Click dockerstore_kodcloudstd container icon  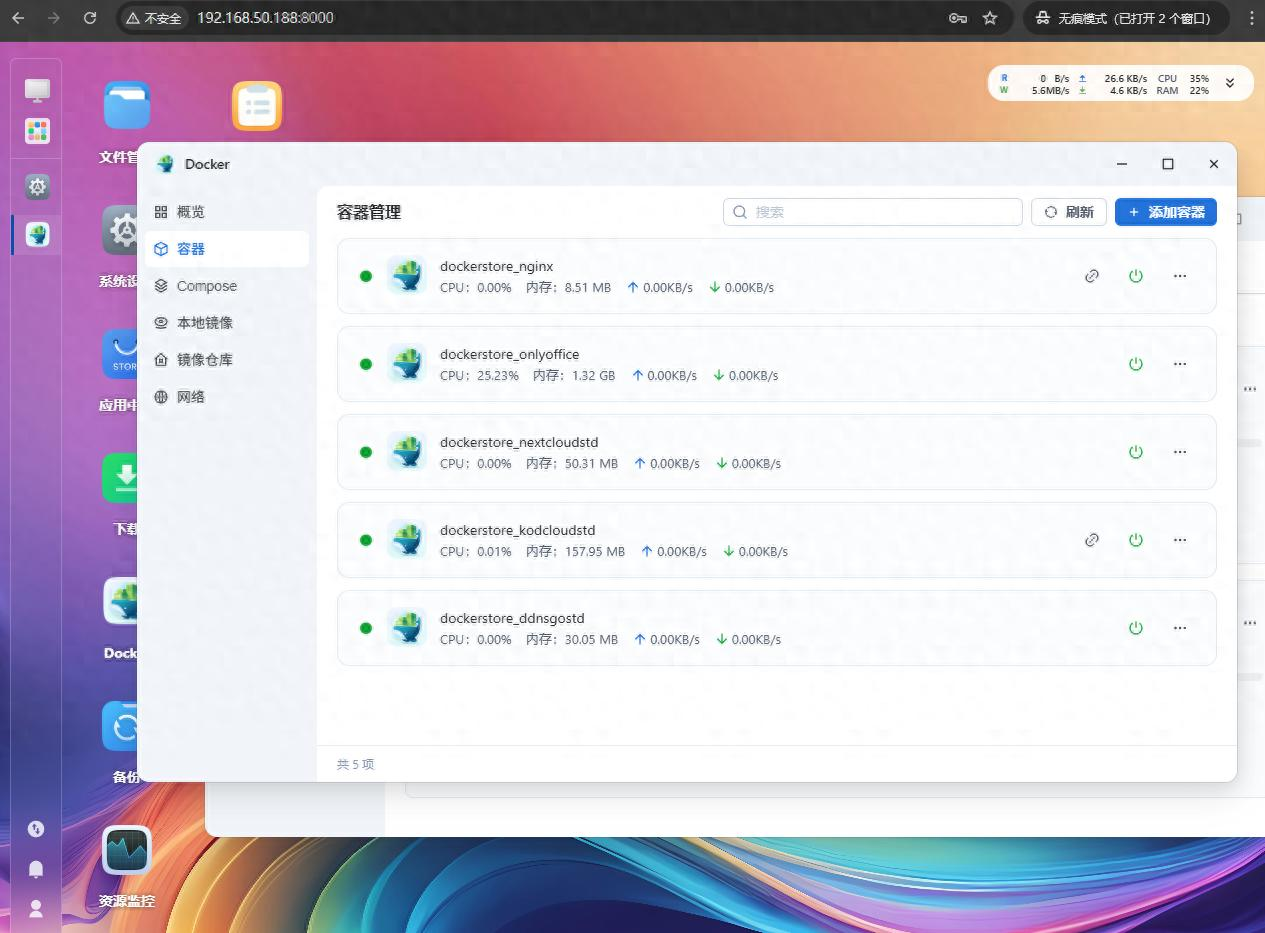tap(407, 540)
